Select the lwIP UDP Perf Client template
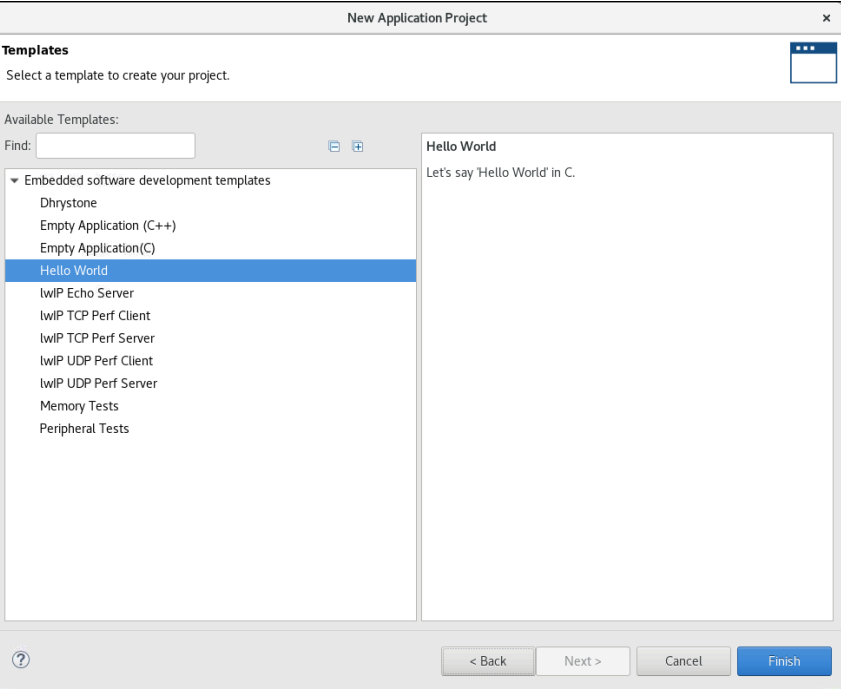Viewport: 841px width, 689px height. [x=97, y=360]
